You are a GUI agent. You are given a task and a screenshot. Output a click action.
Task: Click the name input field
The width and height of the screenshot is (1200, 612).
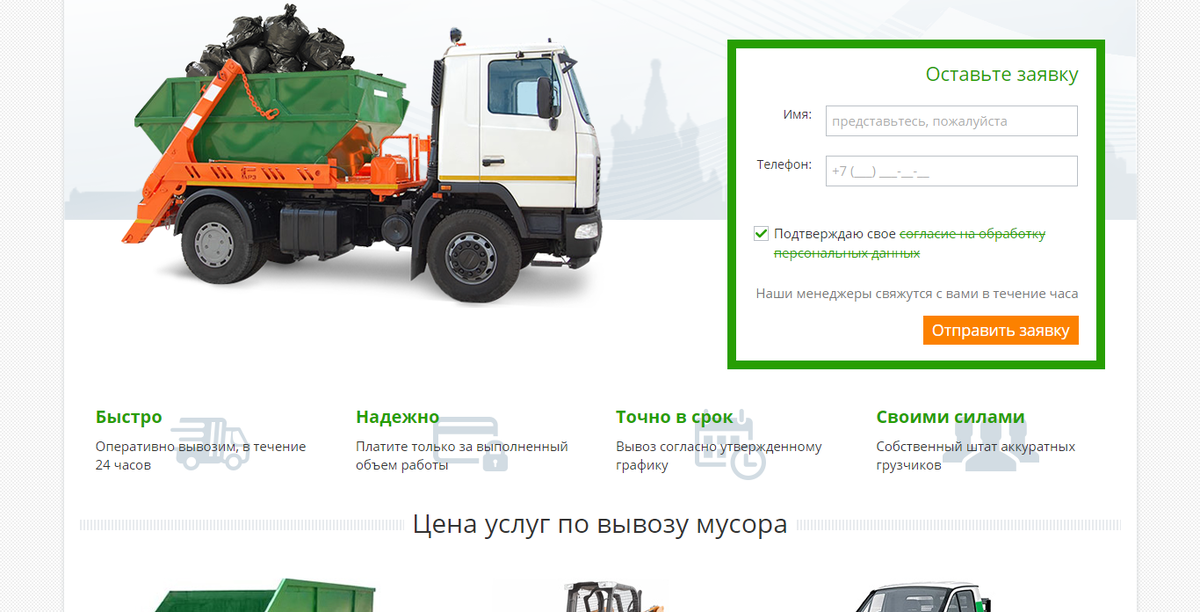pyautogui.click(x=951, y=121)
